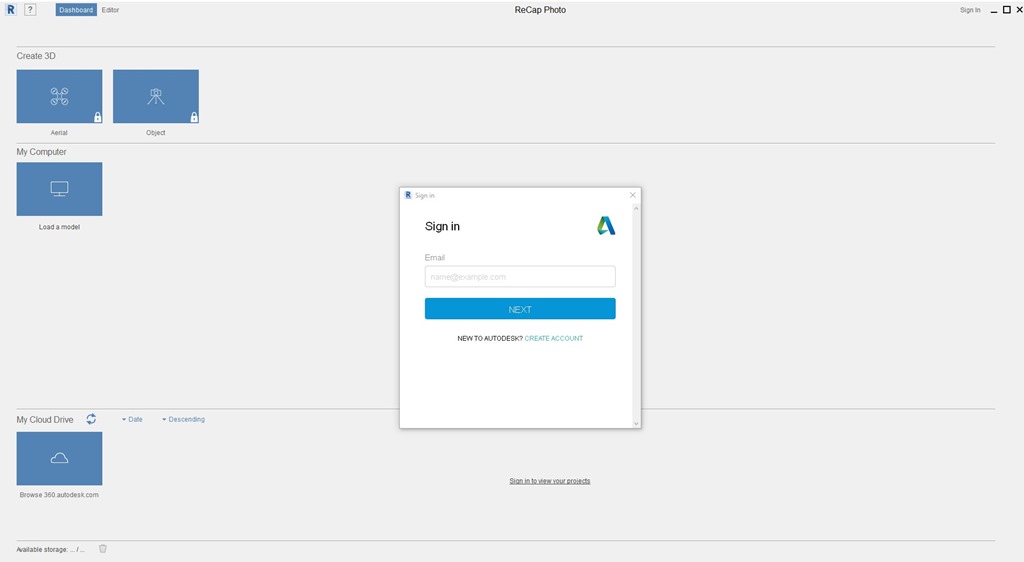Switch to the Dashboard tab

(x=76, y=10)
